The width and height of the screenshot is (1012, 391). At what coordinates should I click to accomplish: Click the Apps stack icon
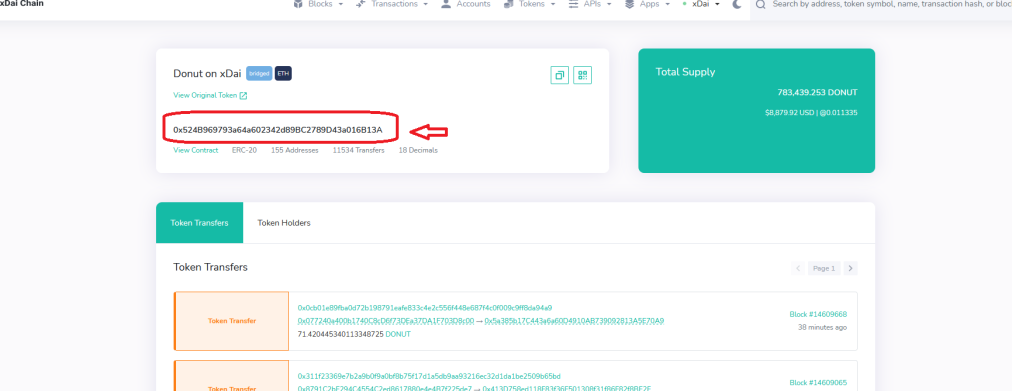pyautogui.click(x=630, y=4)
